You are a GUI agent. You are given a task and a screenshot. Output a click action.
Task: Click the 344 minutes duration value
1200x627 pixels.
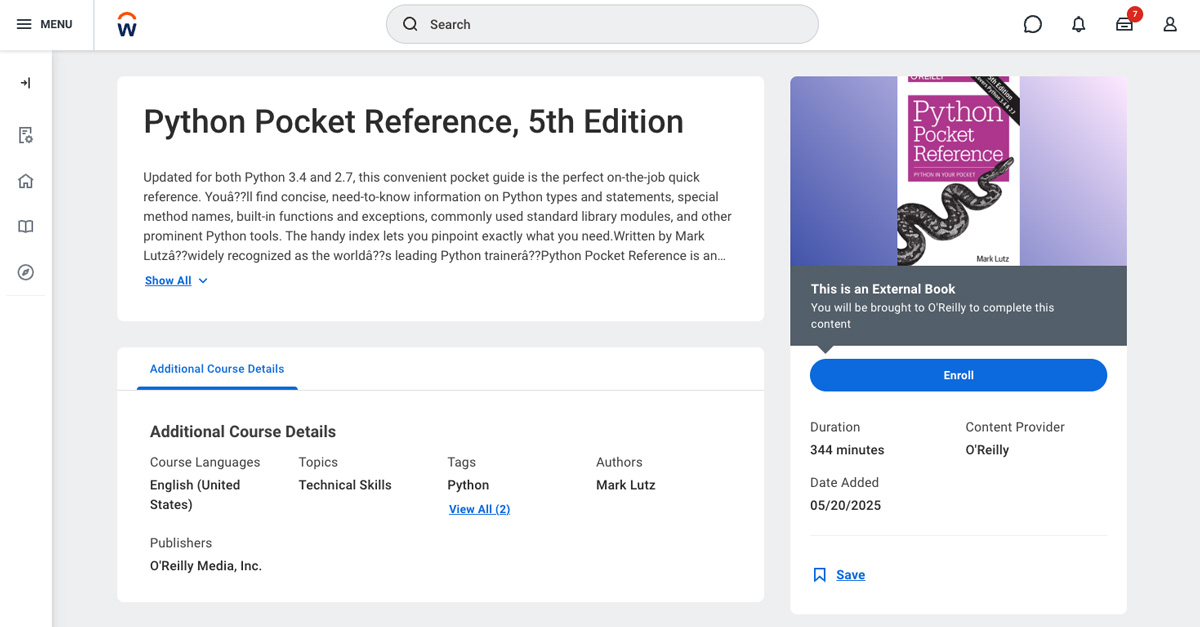(x=847, y=450)
